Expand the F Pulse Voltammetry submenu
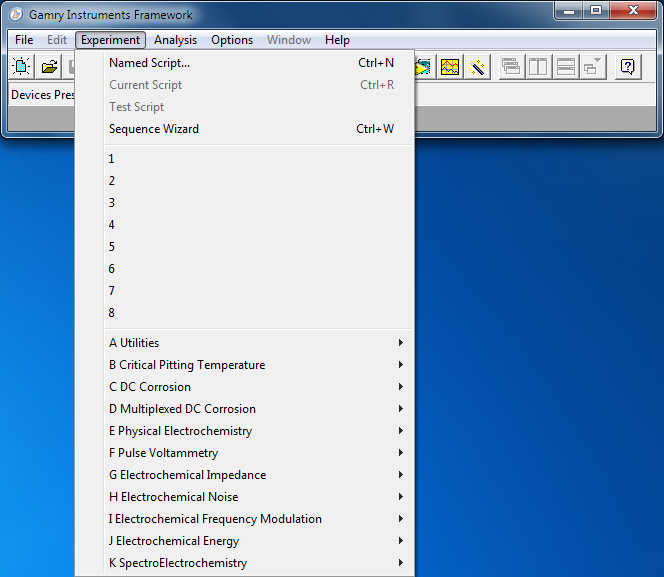 point(244,453)
